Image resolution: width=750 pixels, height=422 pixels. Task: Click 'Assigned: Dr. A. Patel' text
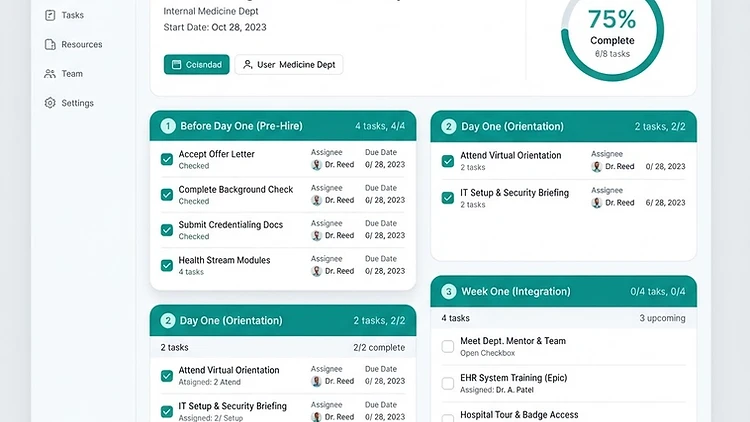point(496,390)
